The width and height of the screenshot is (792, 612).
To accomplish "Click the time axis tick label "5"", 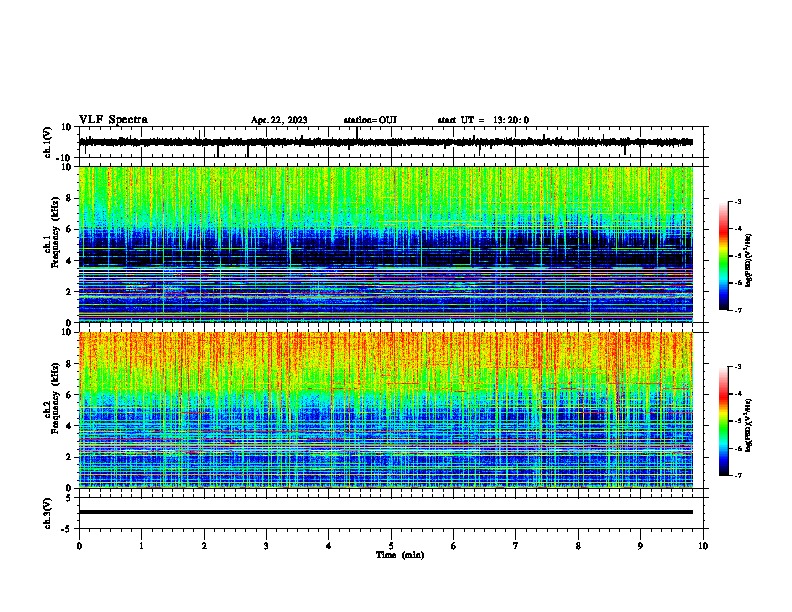I will point(391,546).
